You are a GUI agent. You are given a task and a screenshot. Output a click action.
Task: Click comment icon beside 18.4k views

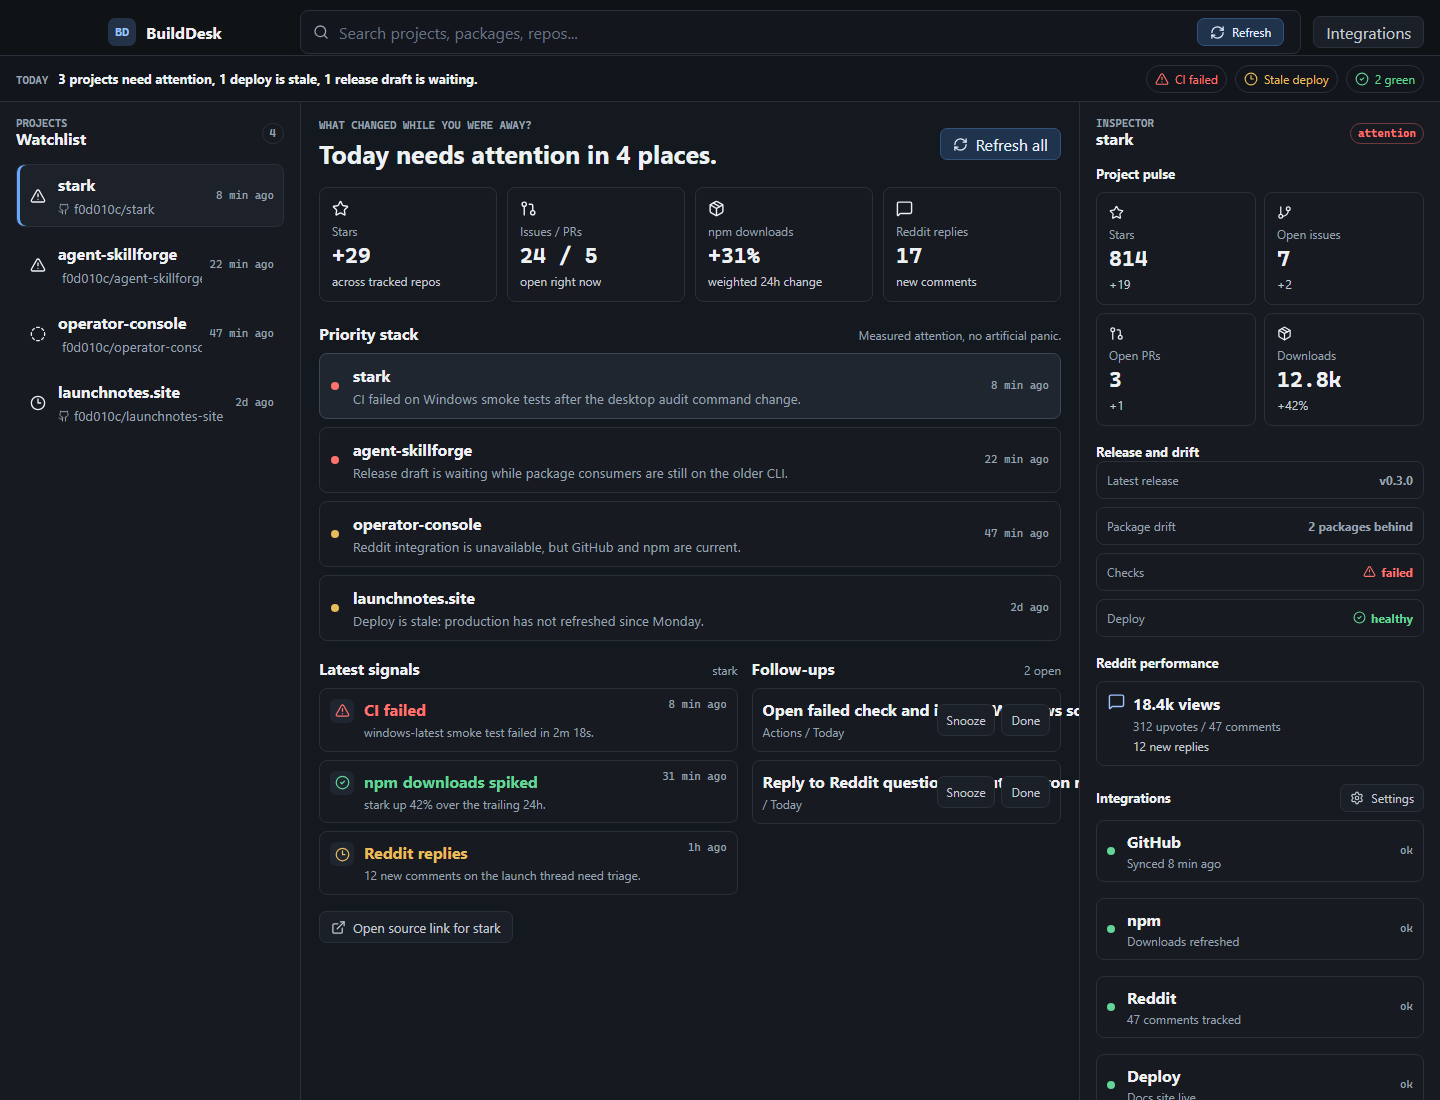click(x=1117, y=702)
